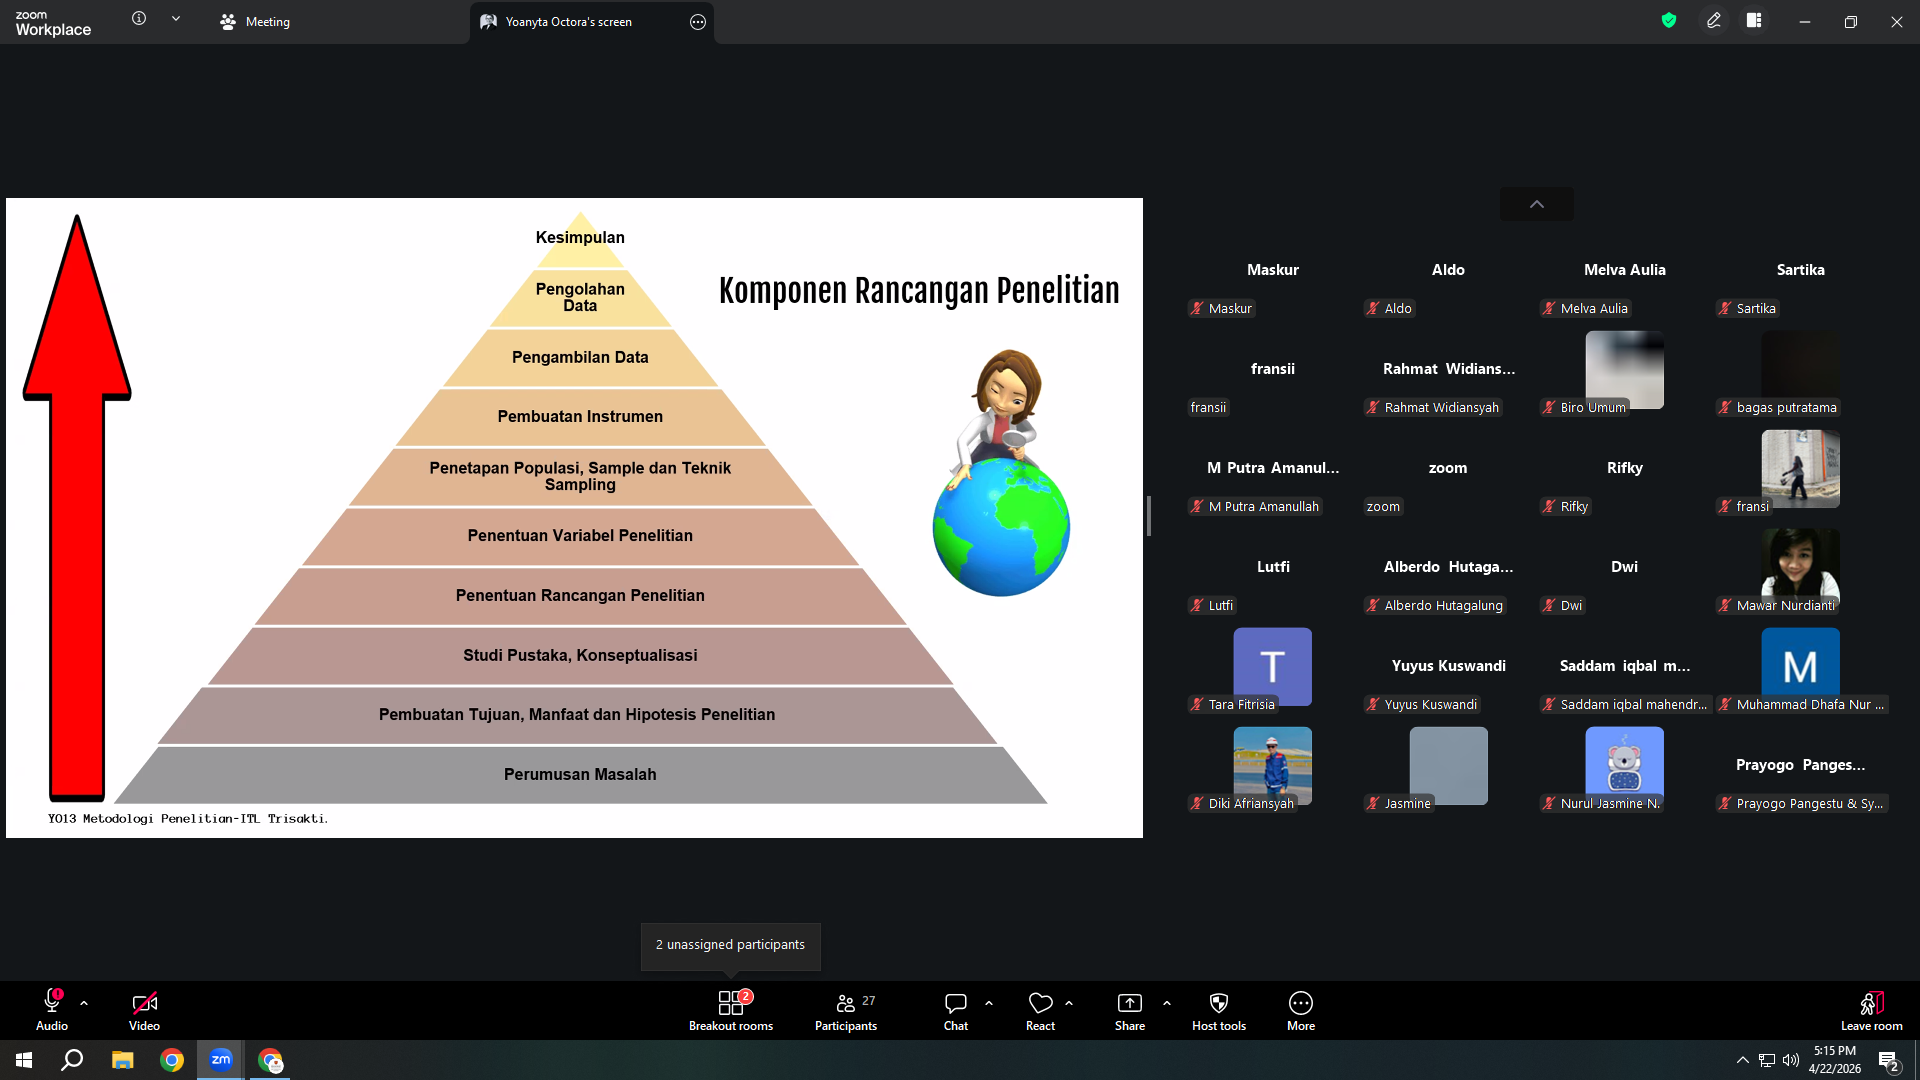Unmute the Audio microphone button
This screenshot has width=1920, height=1080.
pos(52,1010)
